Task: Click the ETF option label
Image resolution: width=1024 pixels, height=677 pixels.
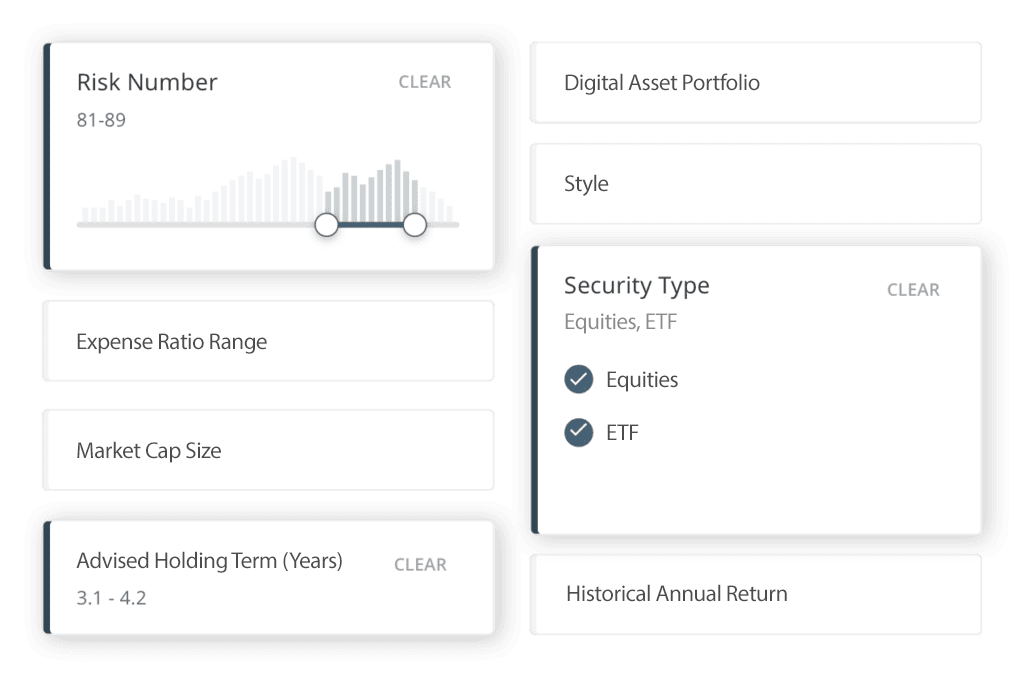Action: [x=622, y=433]
